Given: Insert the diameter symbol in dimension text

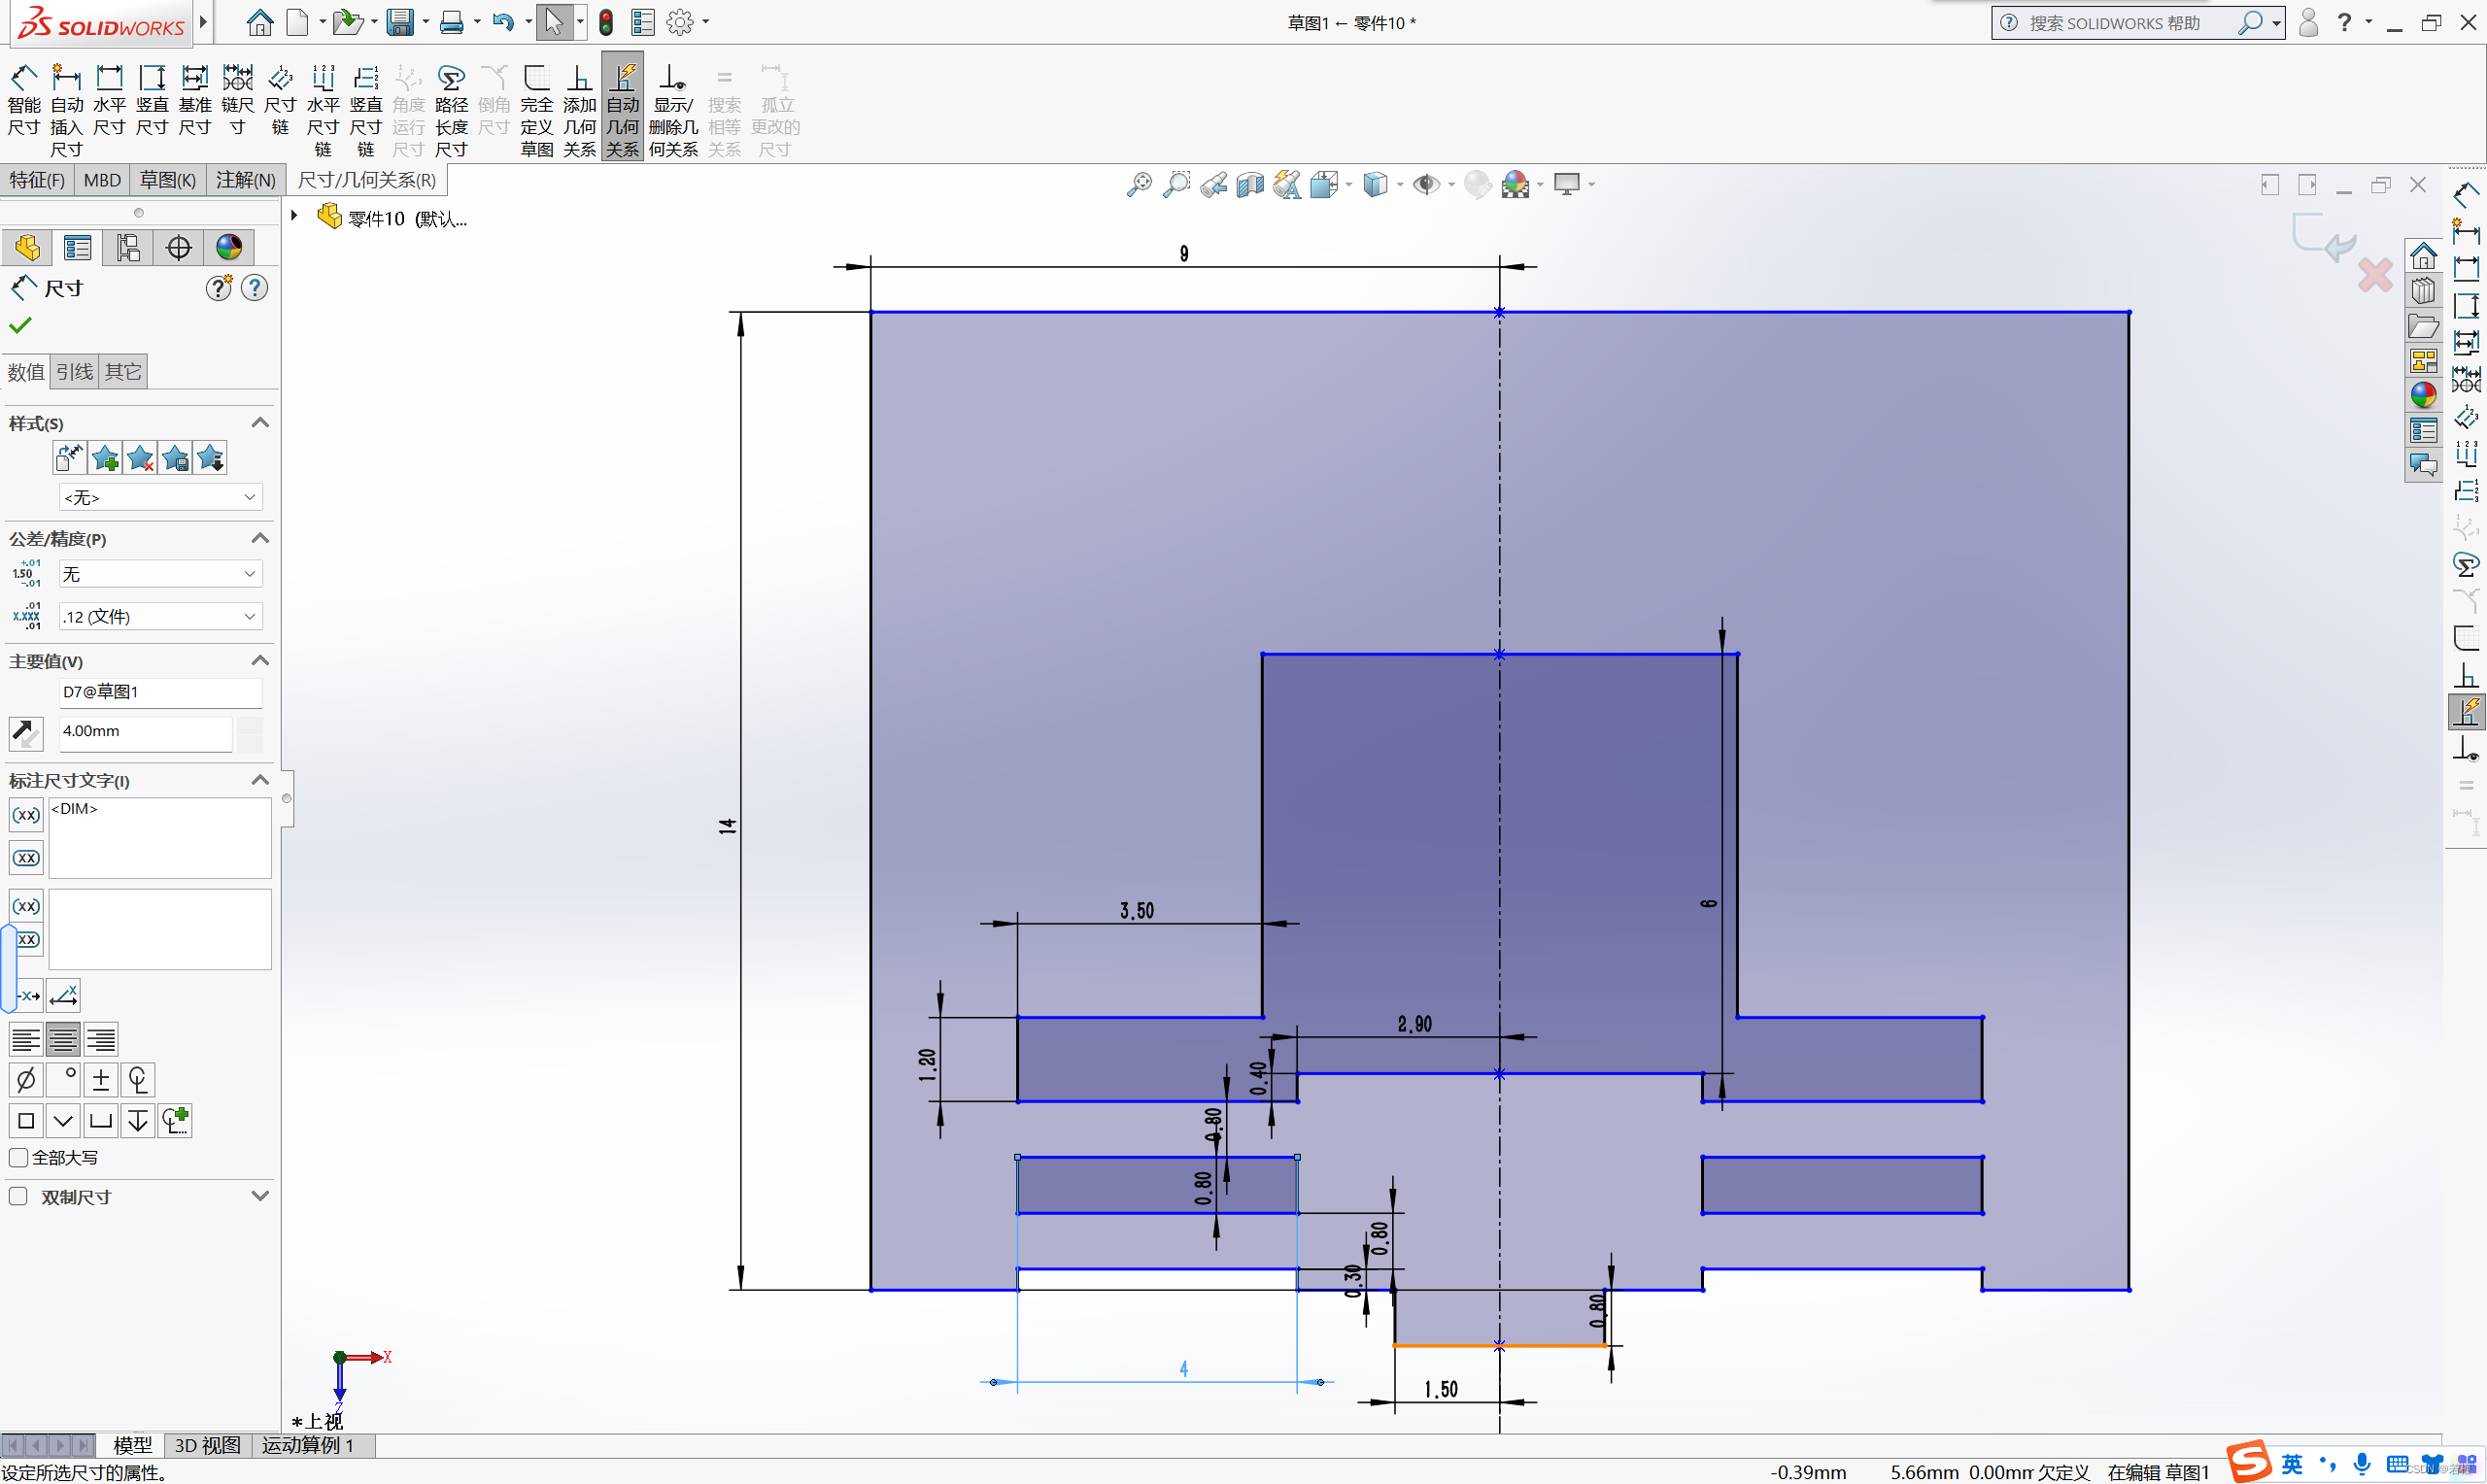Looking at the screenshot, I should [x=26, y=1079].
